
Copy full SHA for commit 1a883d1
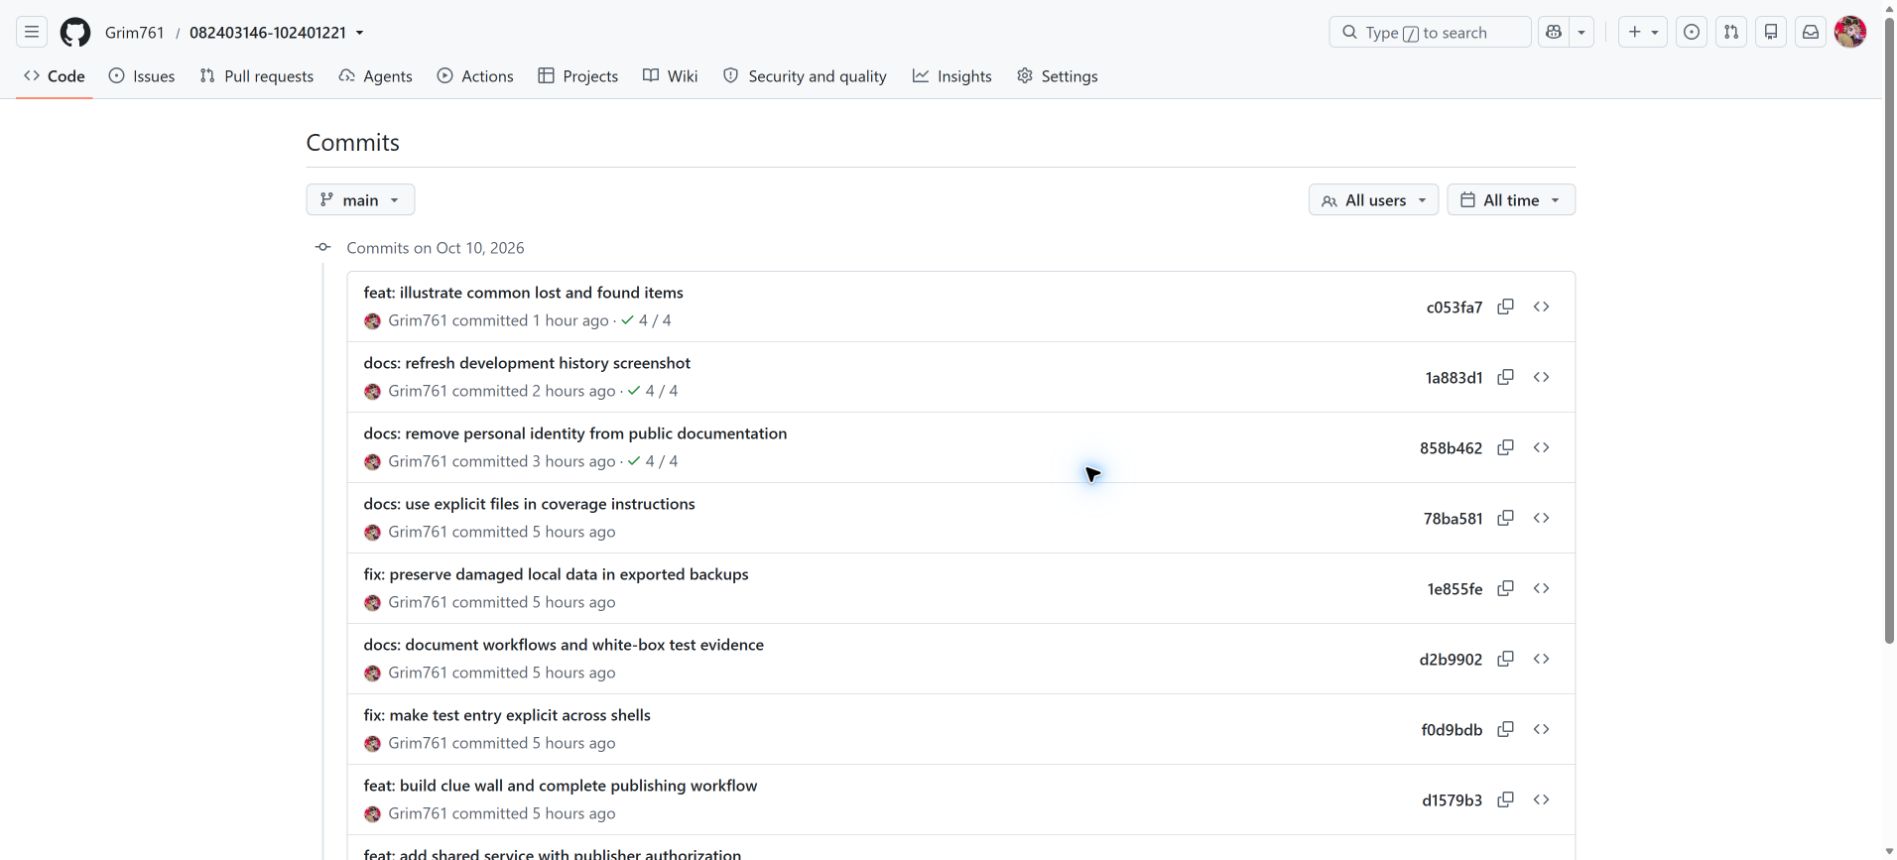1505,377
